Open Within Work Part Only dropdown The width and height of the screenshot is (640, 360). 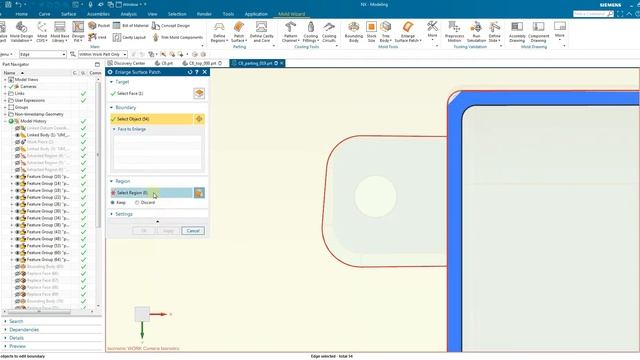pos(124,54)
